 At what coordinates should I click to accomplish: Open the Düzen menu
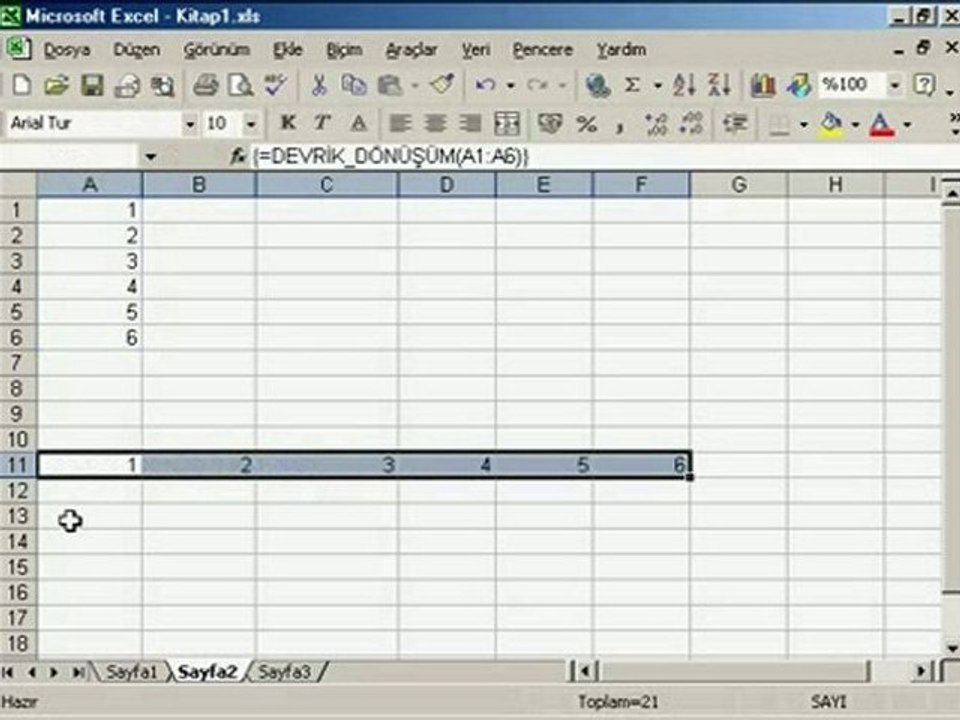point(136,50)
